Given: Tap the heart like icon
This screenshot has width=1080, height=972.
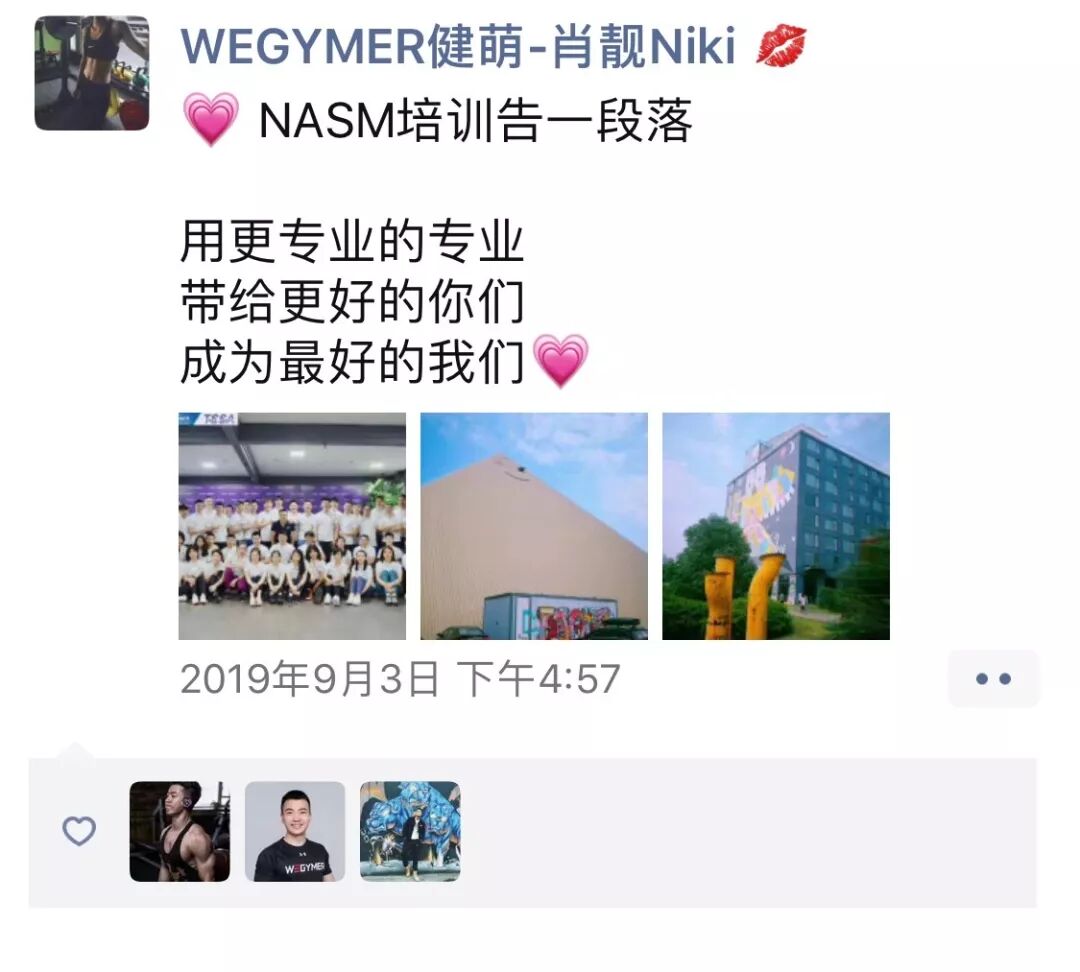Looking at the screenshot, I should tap(79, 831).
